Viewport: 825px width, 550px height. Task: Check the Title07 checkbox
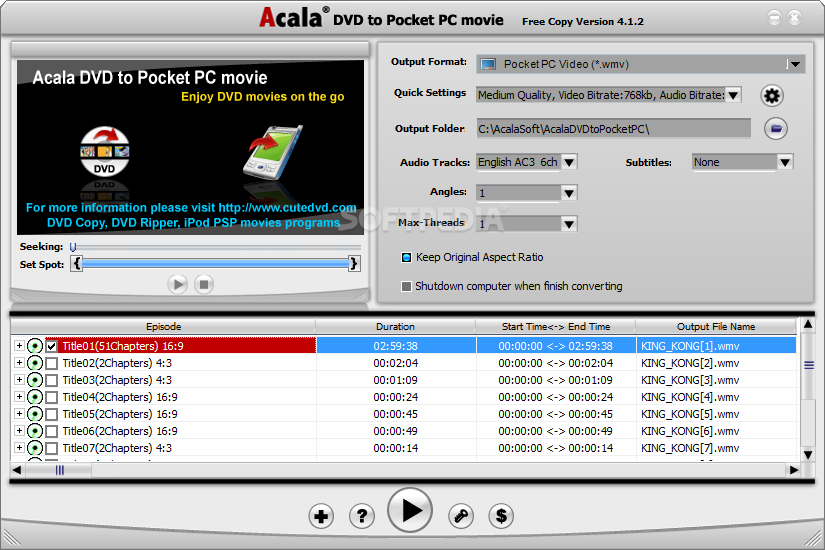[x=52, y=448]
